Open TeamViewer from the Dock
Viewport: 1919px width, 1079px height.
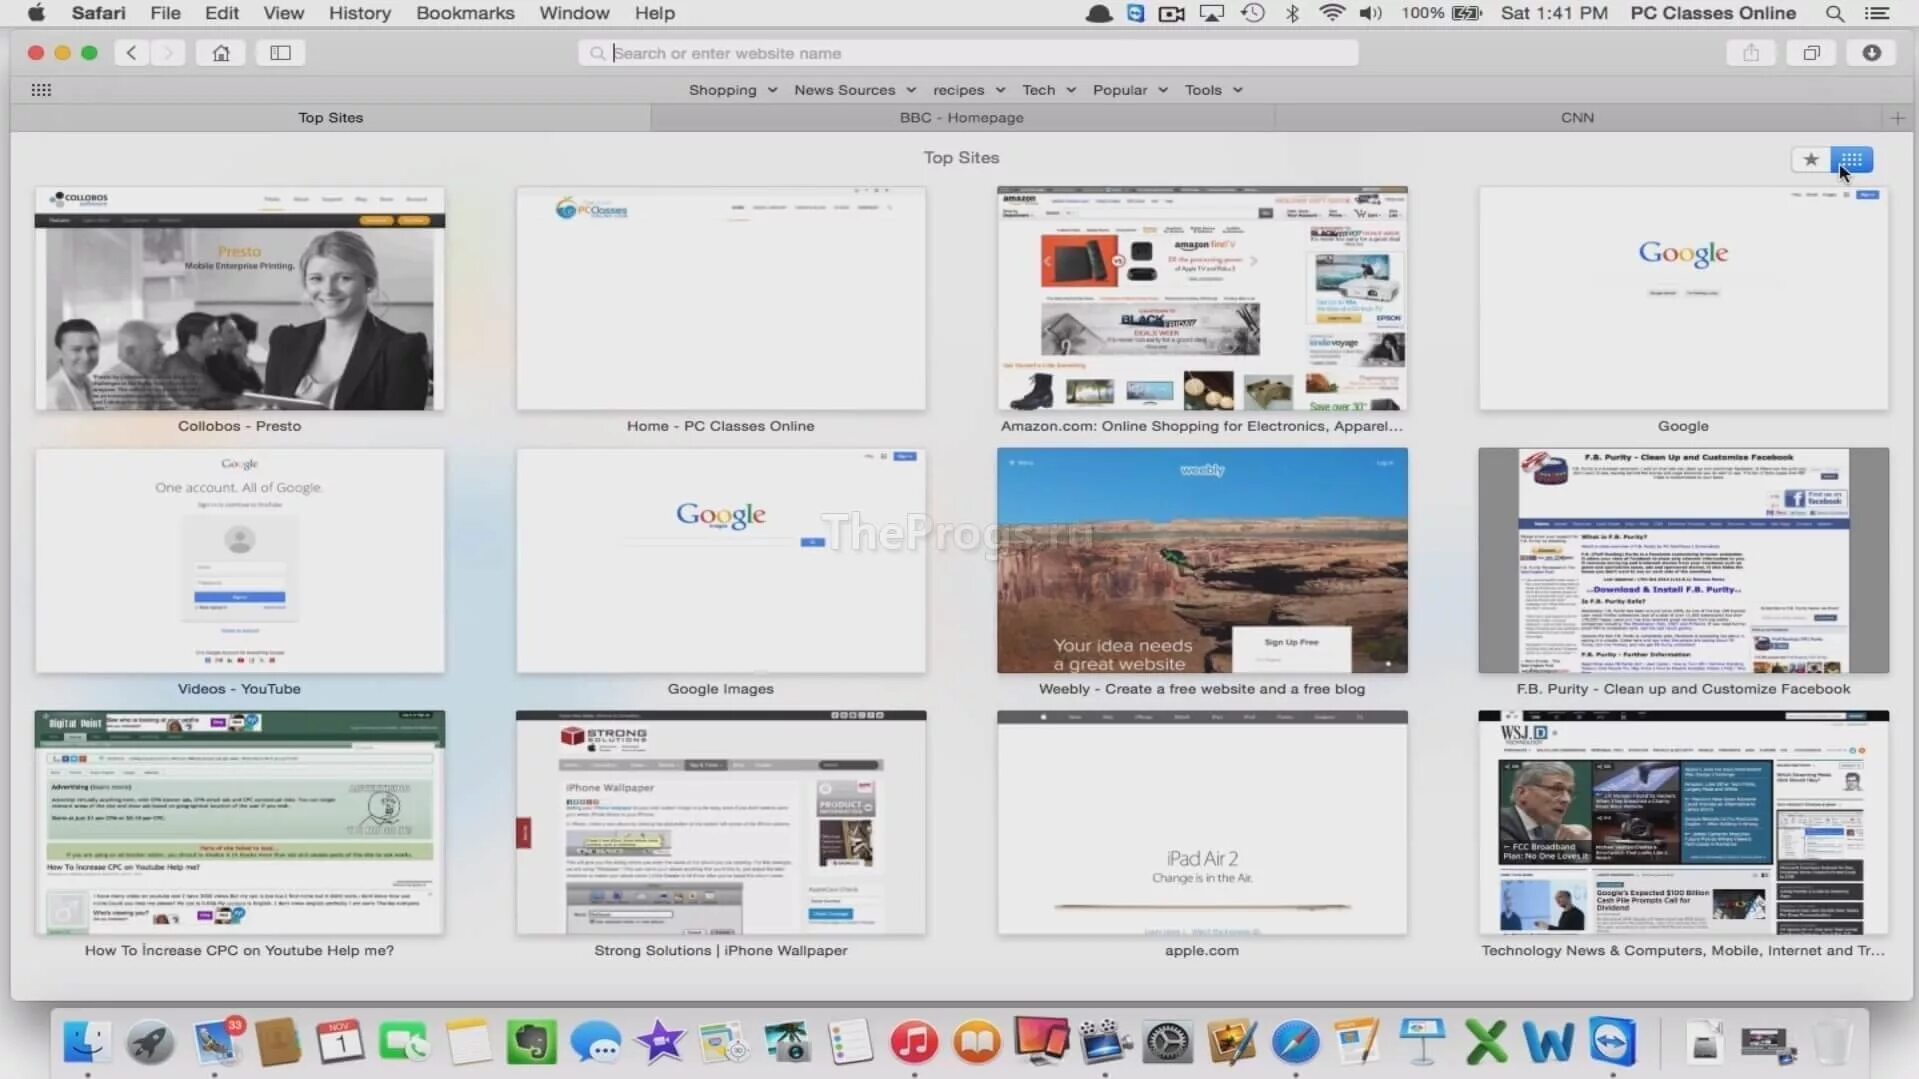pos(1612,1042)
